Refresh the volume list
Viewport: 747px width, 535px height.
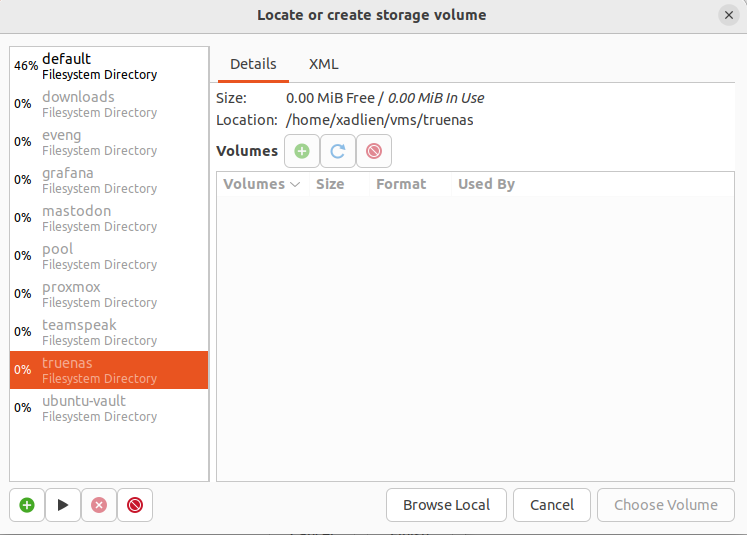(x=338, y=151)
